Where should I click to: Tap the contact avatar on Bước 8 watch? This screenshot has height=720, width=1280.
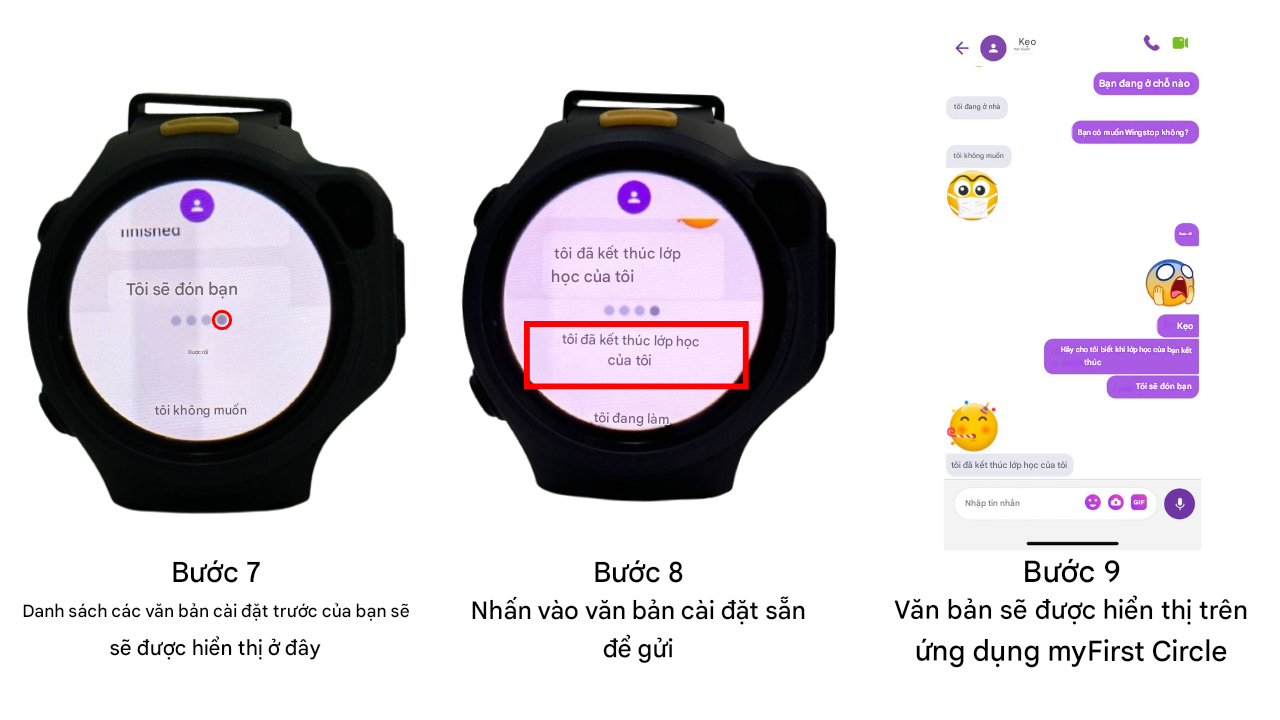pos(634,197)
